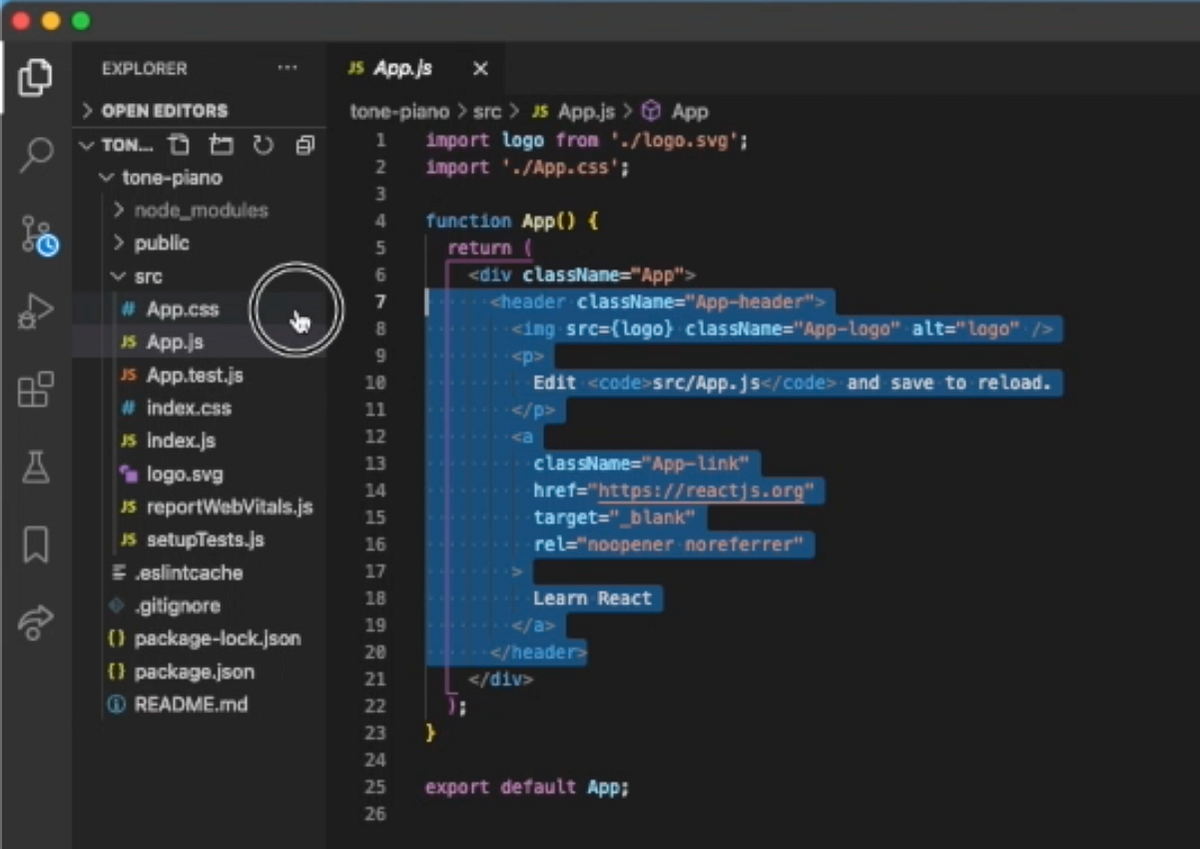Open the Search icon in activity bar
Image resolution: width=1200 pixels, height=849 pixels.
pyautogui.click(x=36, y=155)
